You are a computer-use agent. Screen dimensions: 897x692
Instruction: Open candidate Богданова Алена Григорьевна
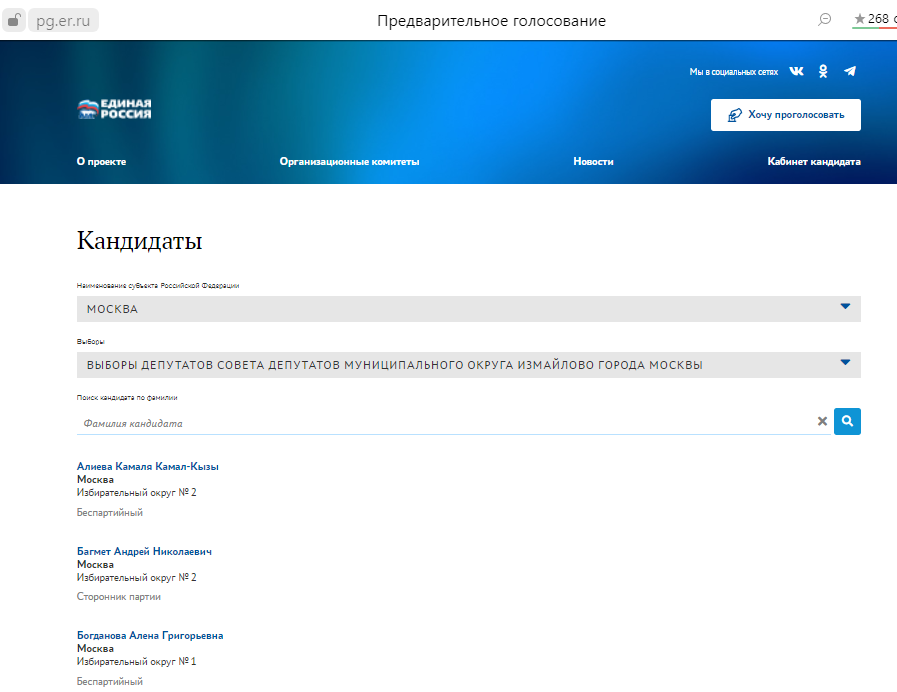click(150, 635)
